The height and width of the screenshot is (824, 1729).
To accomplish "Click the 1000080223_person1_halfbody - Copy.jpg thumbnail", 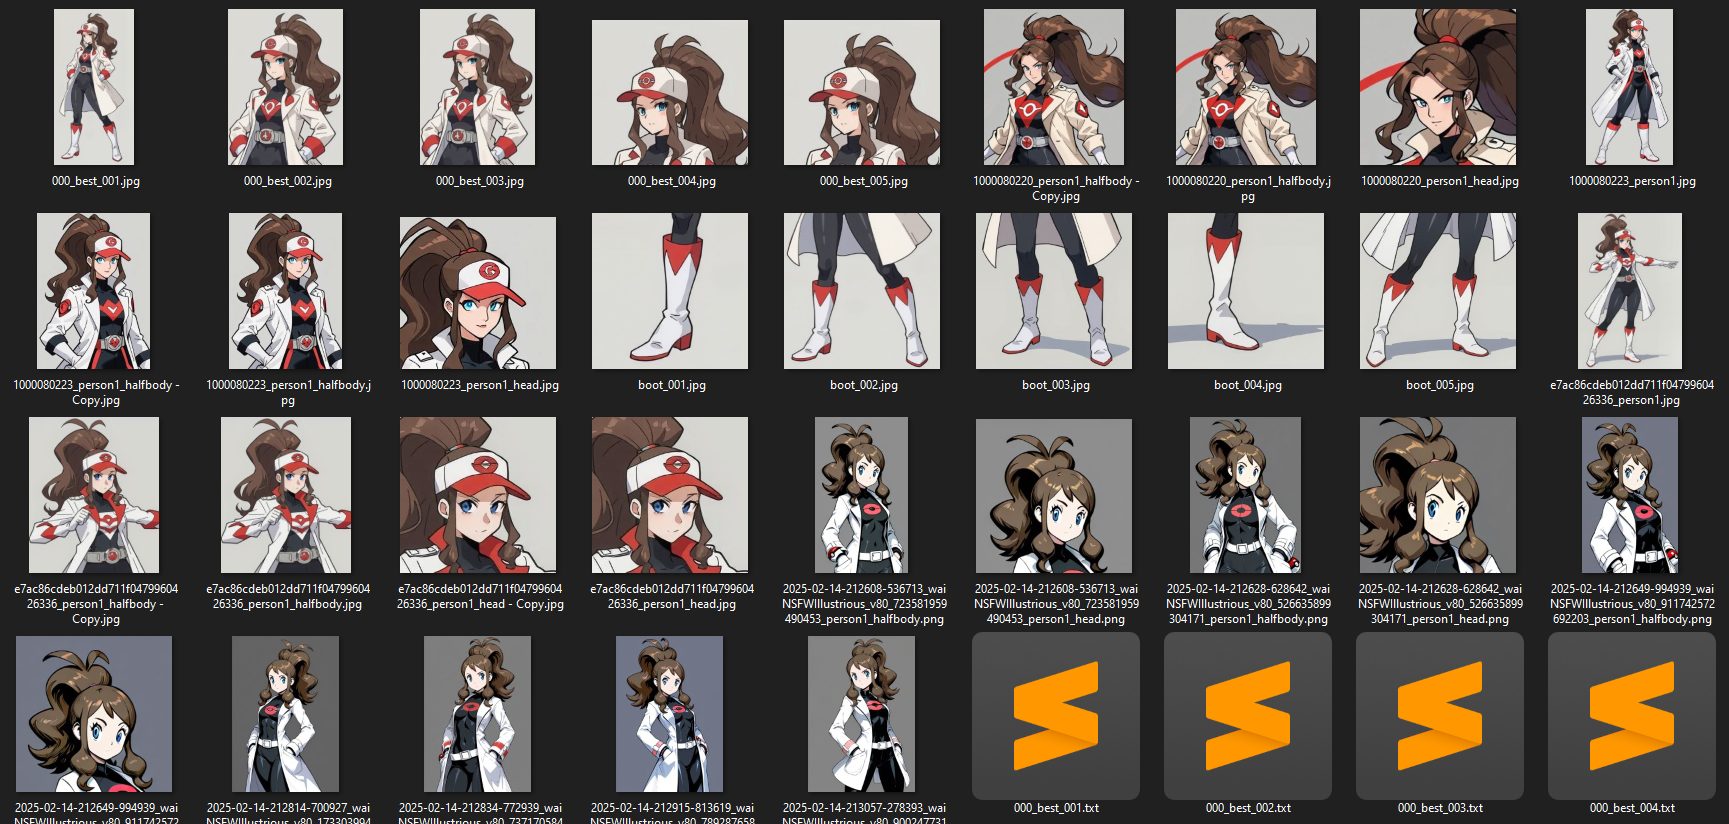I will click(94, 291).
